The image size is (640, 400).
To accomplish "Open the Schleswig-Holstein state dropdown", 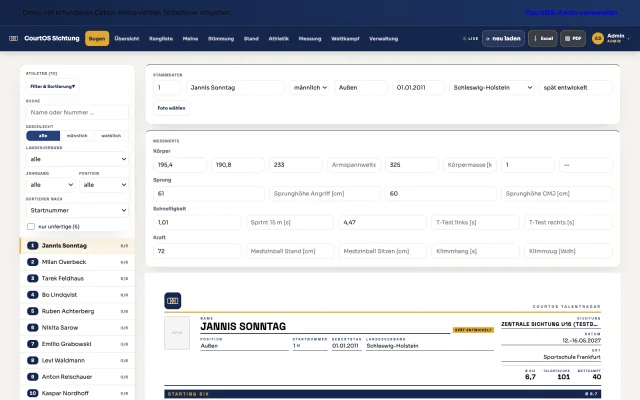I will coord(492,87).
